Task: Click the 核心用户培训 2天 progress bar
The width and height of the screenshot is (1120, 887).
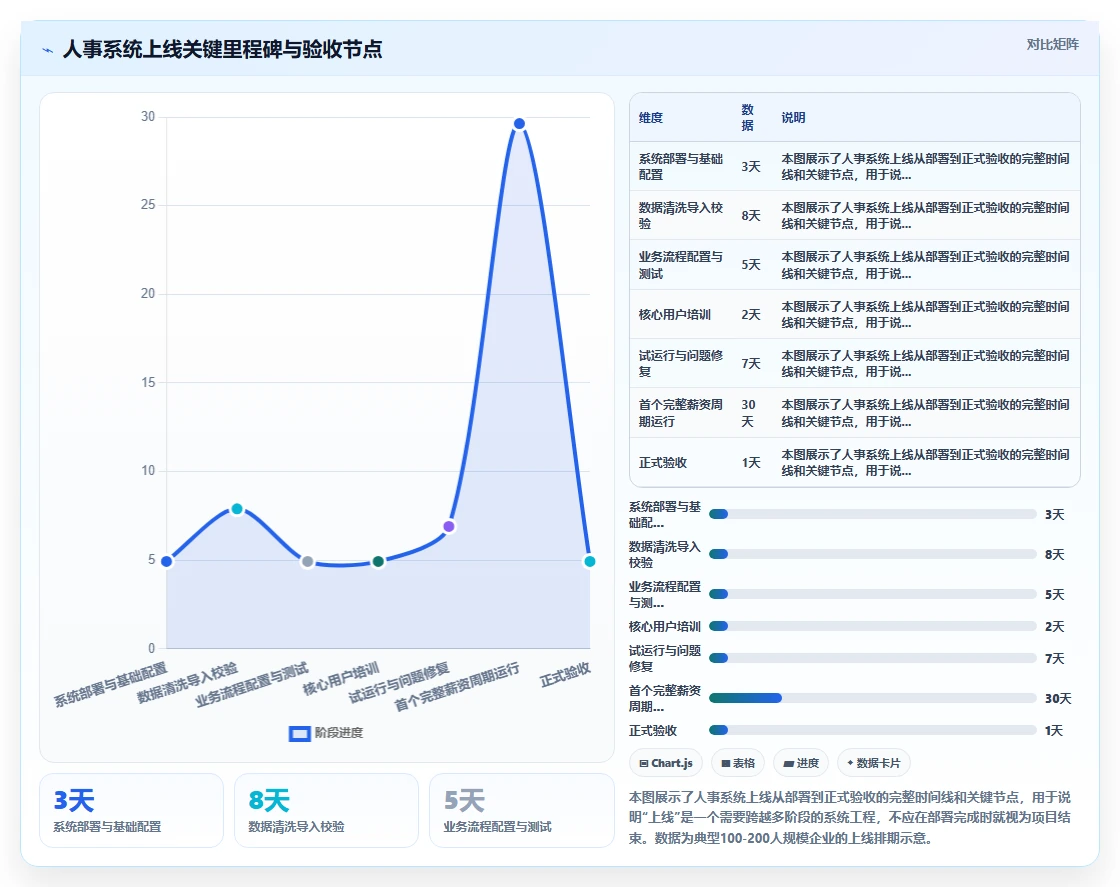Action: pyautogui.click(x=872, y=626)
